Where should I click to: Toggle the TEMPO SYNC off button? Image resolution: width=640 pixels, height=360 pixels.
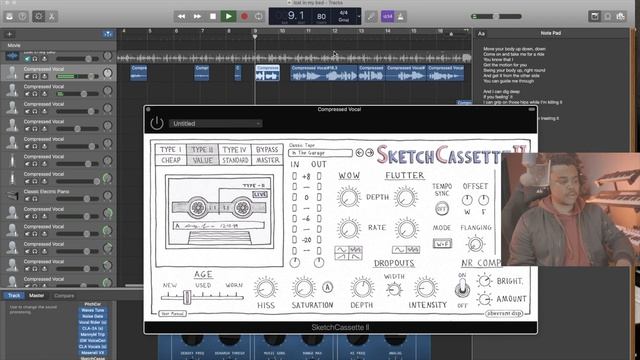[442, 209]
